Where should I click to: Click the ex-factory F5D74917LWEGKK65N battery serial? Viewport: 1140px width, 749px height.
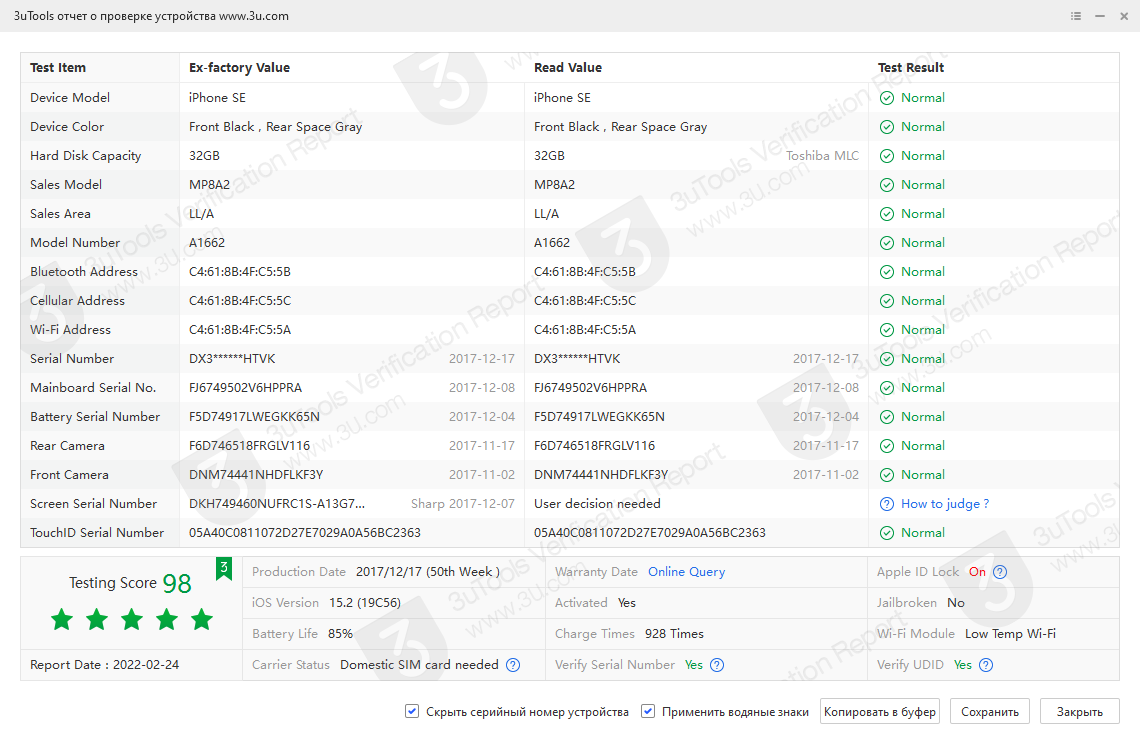pos(254,417)
